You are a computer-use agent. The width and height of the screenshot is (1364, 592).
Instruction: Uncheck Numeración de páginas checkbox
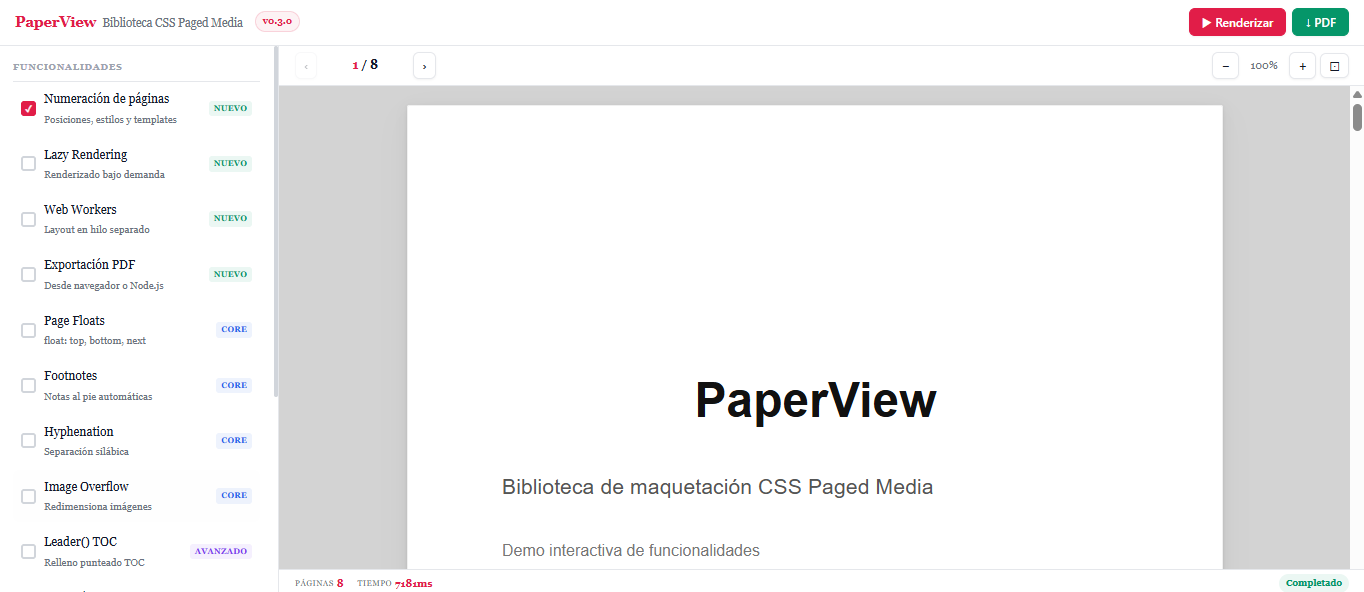point(28,108)
